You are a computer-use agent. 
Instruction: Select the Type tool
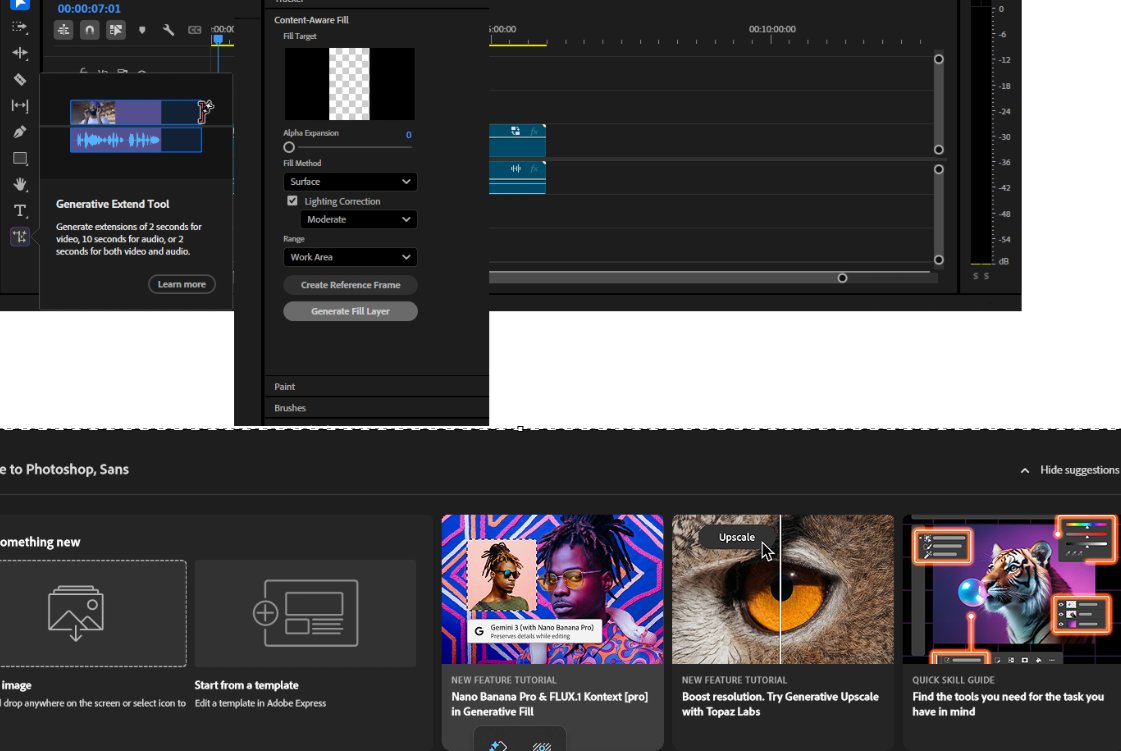click(x=19, y=210)
